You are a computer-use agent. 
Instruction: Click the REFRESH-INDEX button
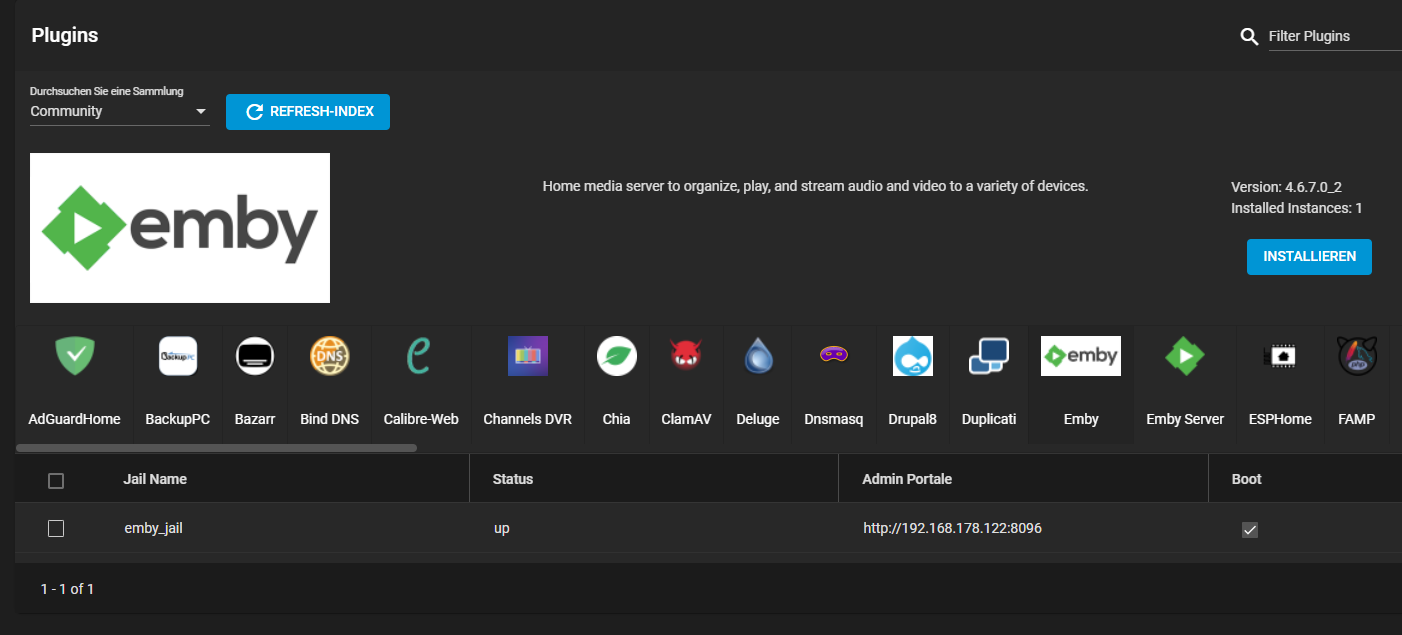point(308,112)
